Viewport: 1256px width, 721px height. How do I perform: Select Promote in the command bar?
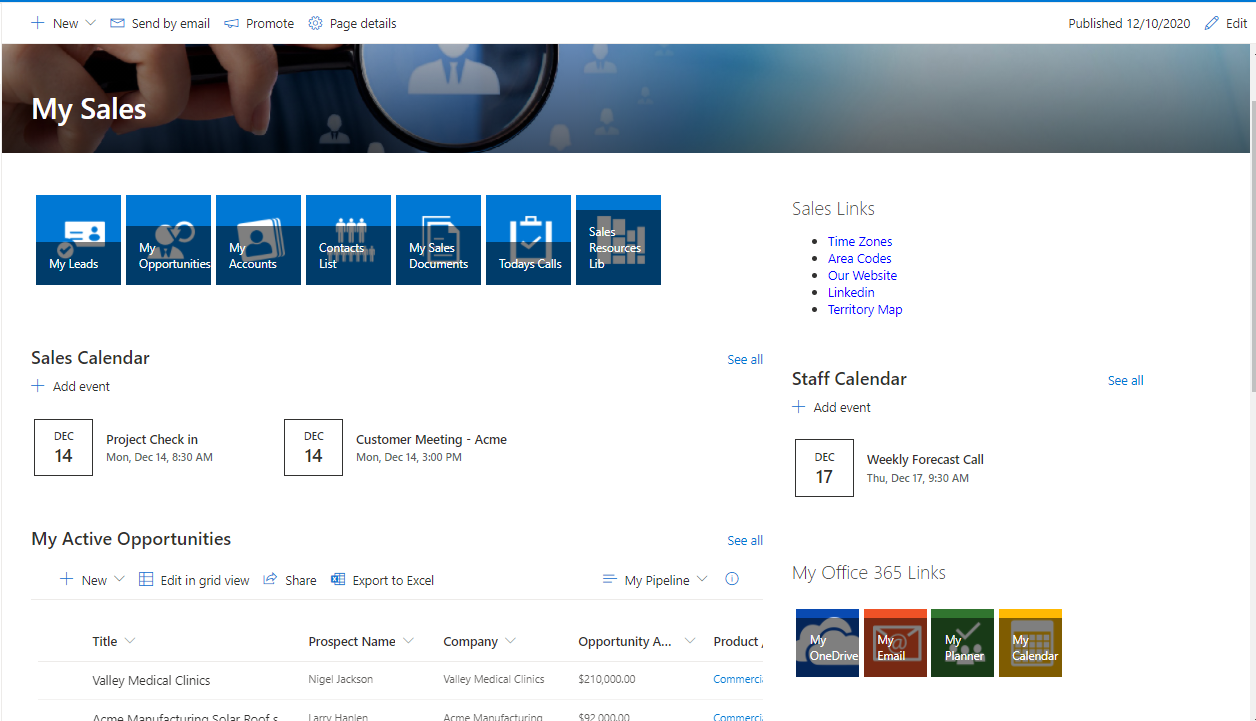tap(258, 22)
